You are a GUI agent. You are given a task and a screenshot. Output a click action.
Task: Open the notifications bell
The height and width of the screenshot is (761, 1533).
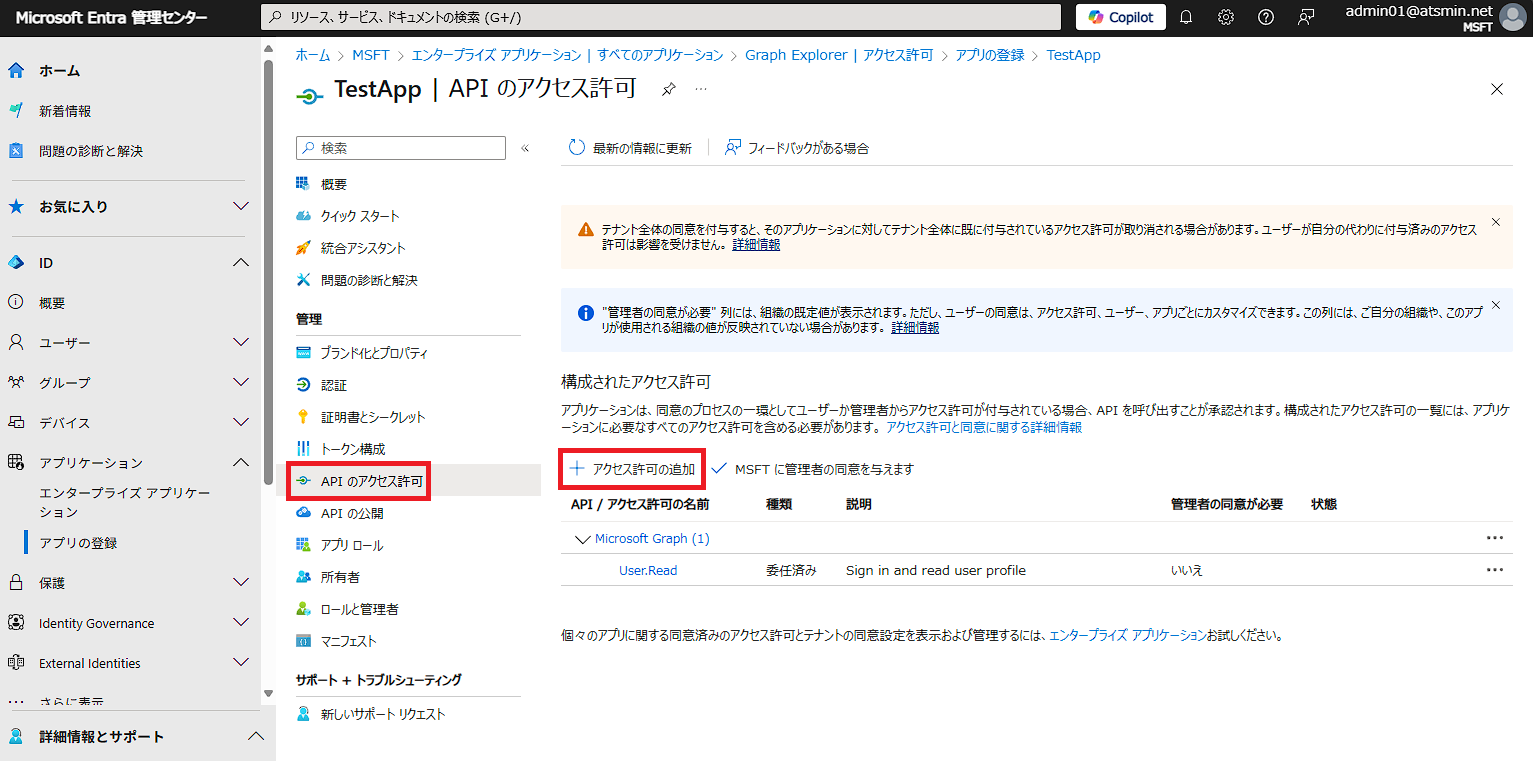point(1186,17)
